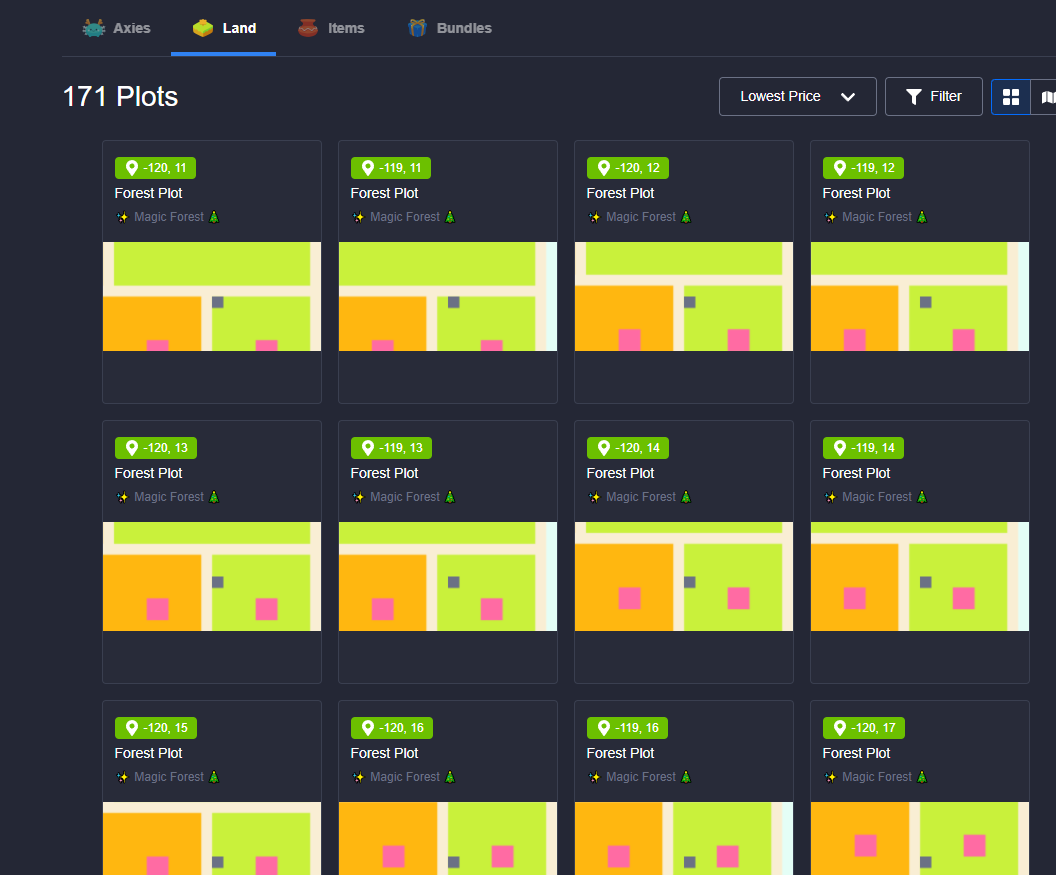Open plot -120, 14 map thumbnail

(684, 577)
